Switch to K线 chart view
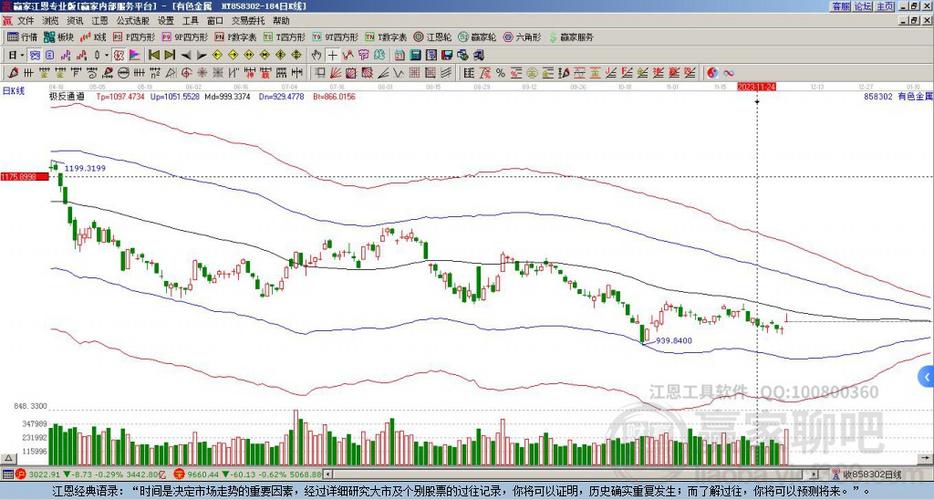 [92, 37]
